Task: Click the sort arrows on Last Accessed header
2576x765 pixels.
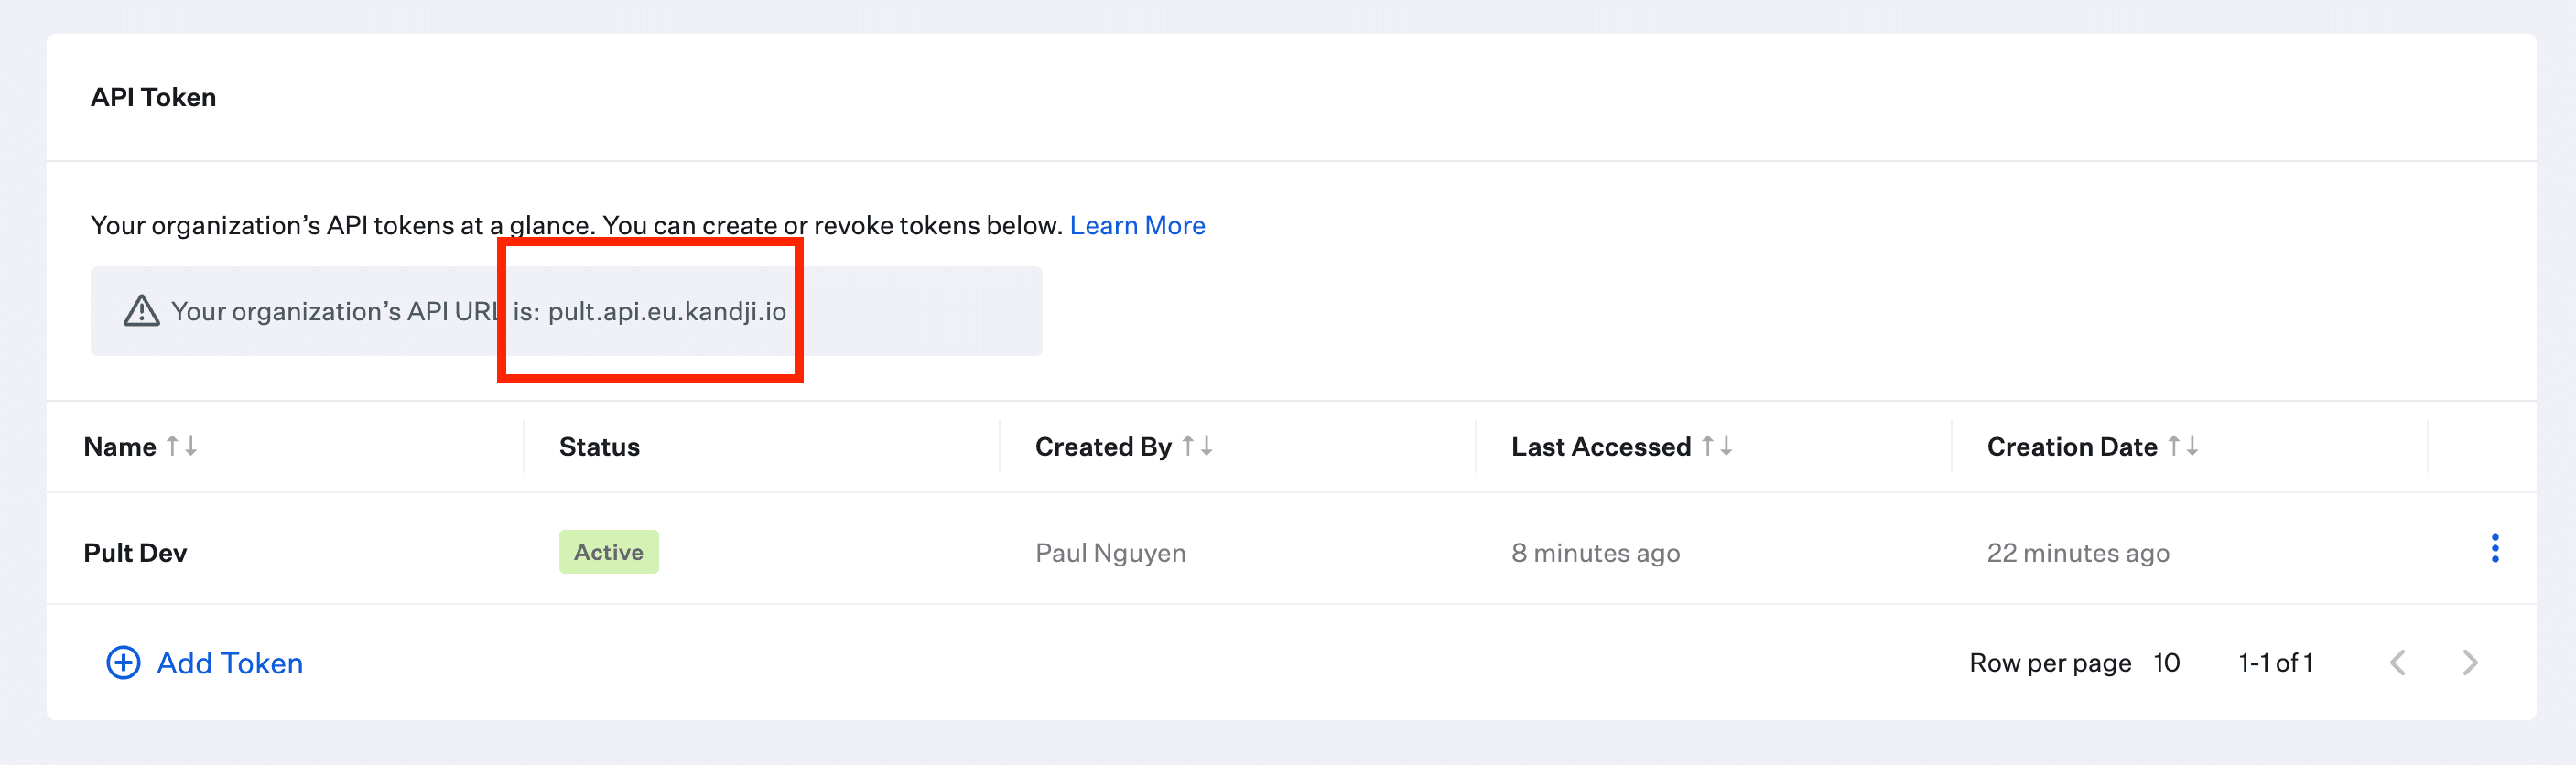Action: pos(1719,447)
